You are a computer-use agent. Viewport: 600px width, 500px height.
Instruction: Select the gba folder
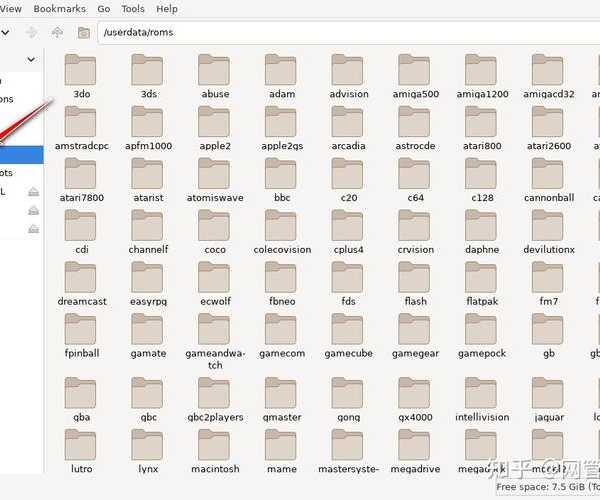point(81,400)
